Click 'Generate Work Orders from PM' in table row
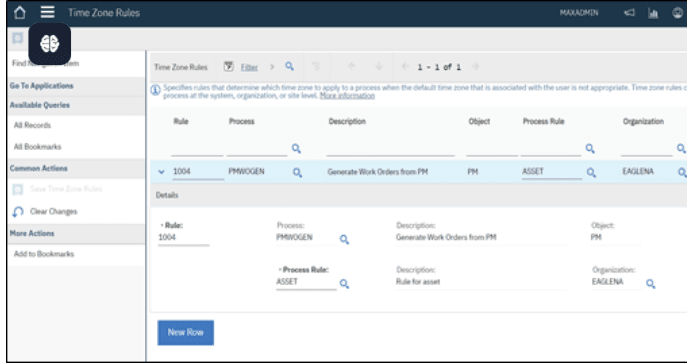The height and width of the screenshot is (363, 687). click(x=378, y=172)
